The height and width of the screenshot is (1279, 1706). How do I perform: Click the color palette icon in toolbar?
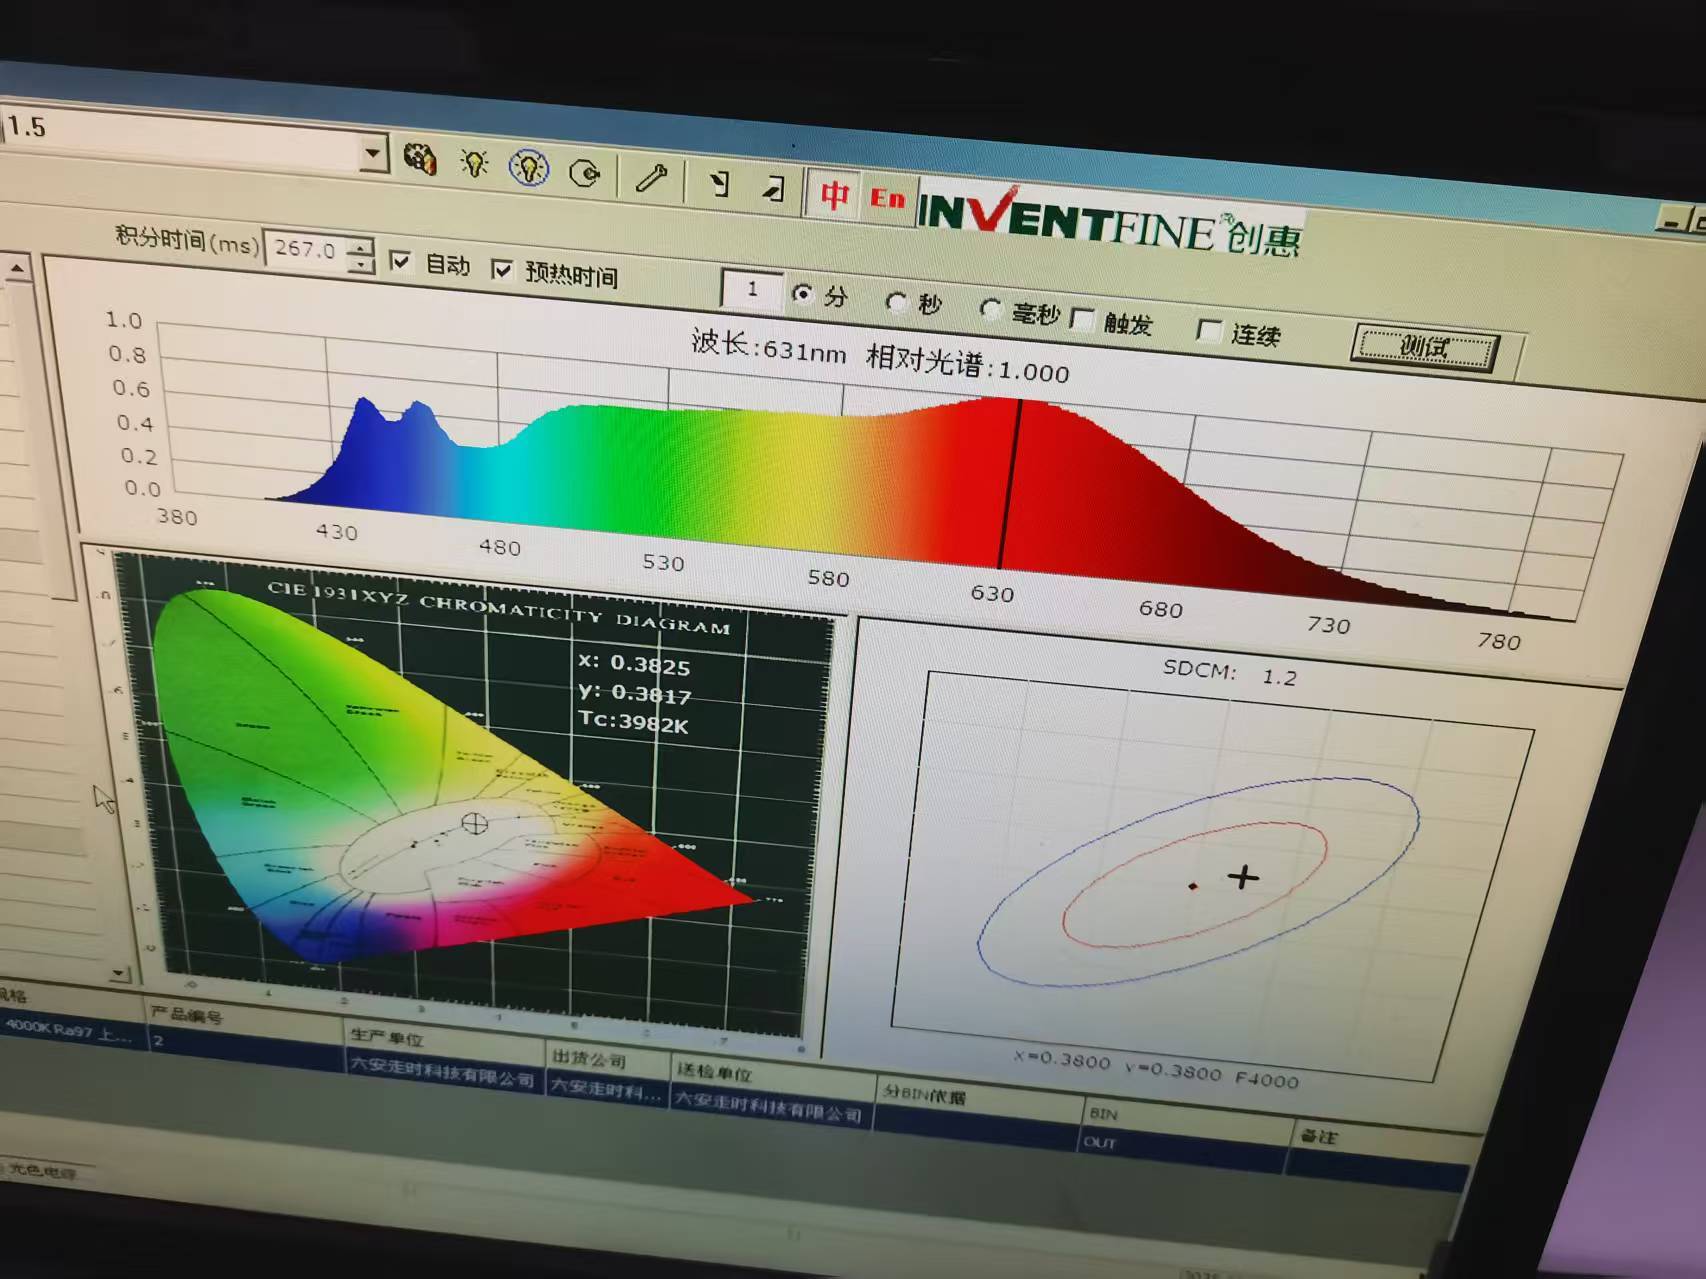pos(420,158)
